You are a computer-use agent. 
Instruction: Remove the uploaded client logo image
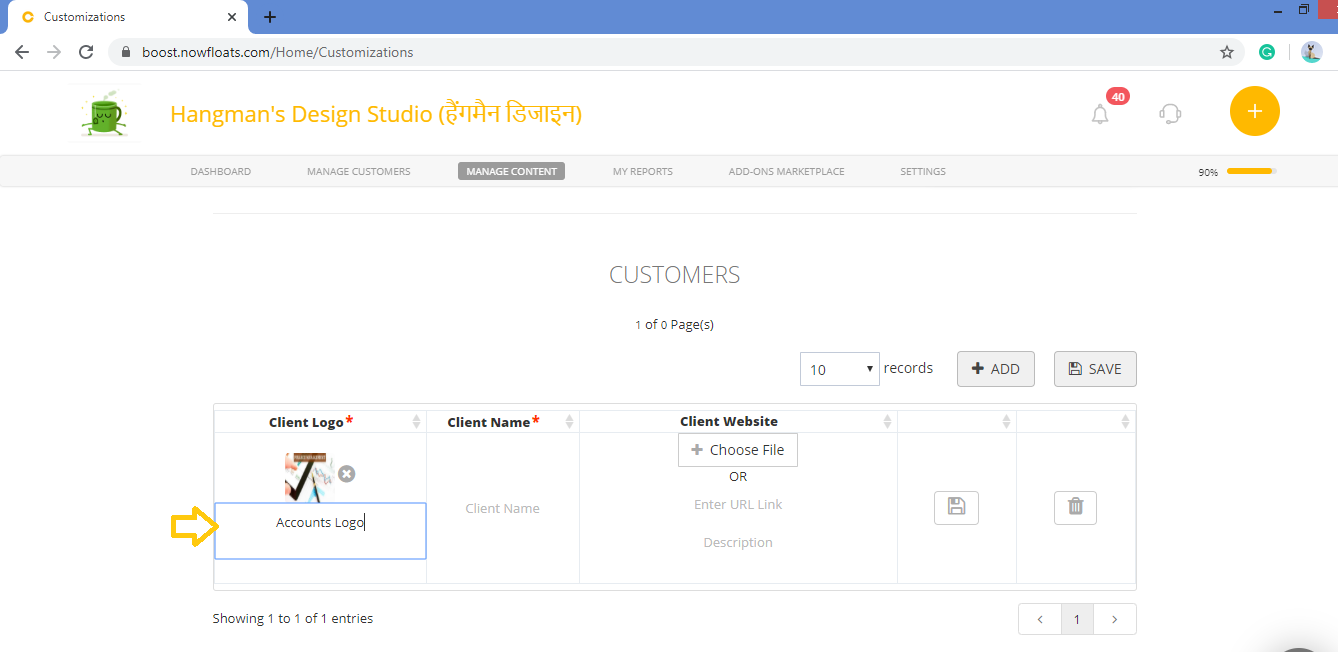[x=346, y=474]
